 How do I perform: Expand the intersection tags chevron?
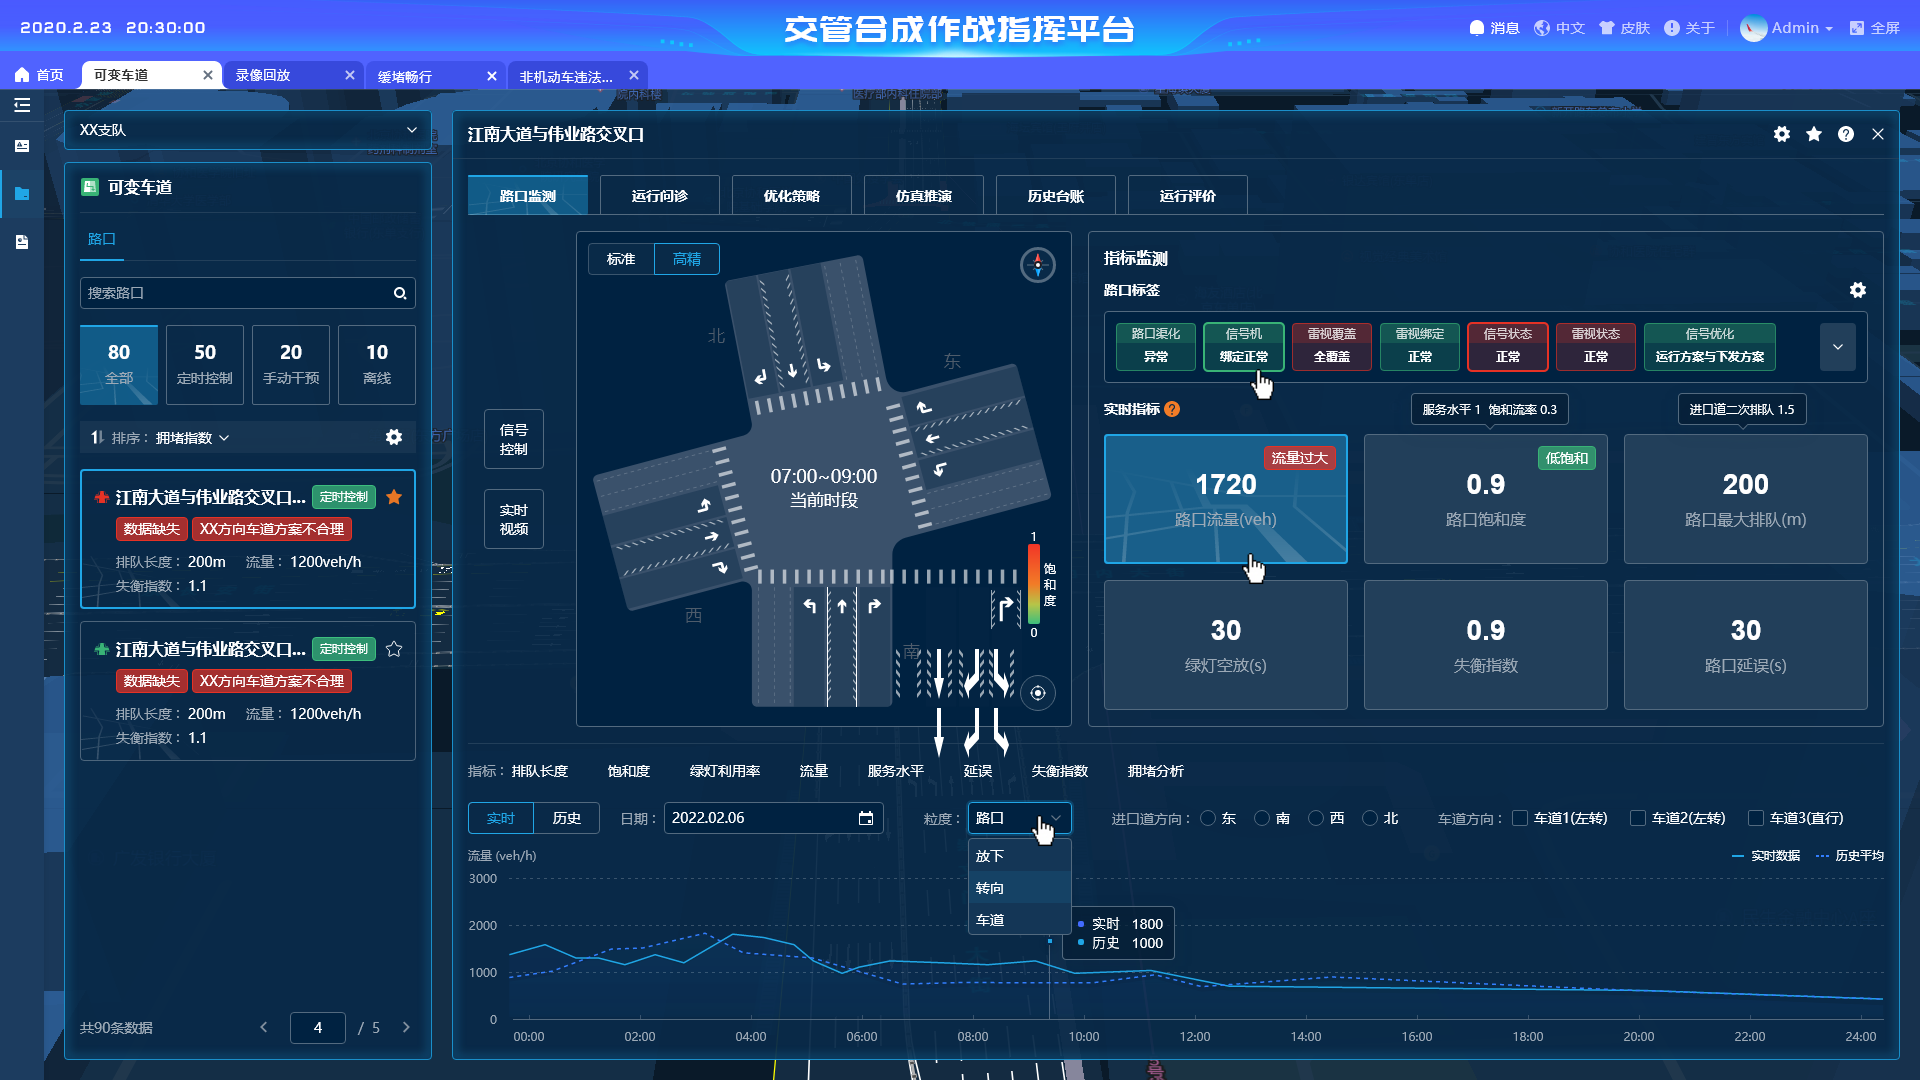tap(1837, 347)
